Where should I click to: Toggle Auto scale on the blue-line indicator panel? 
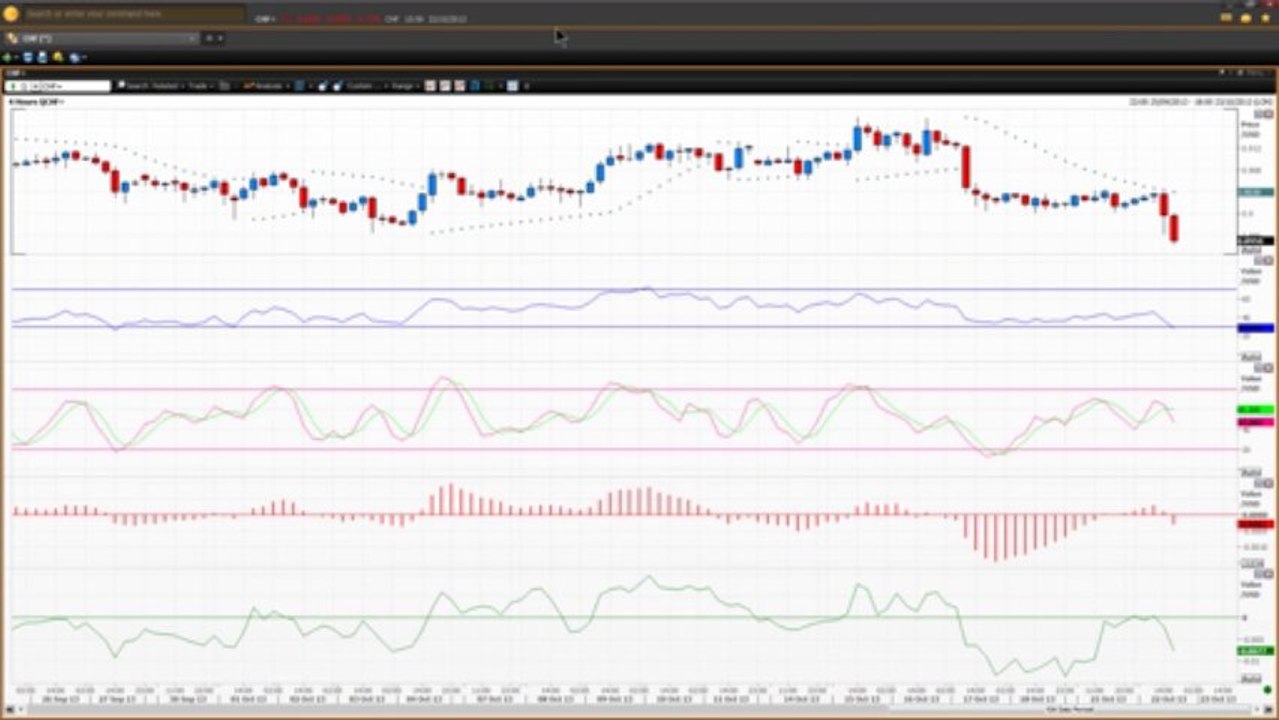click(x=1250, y=357)
